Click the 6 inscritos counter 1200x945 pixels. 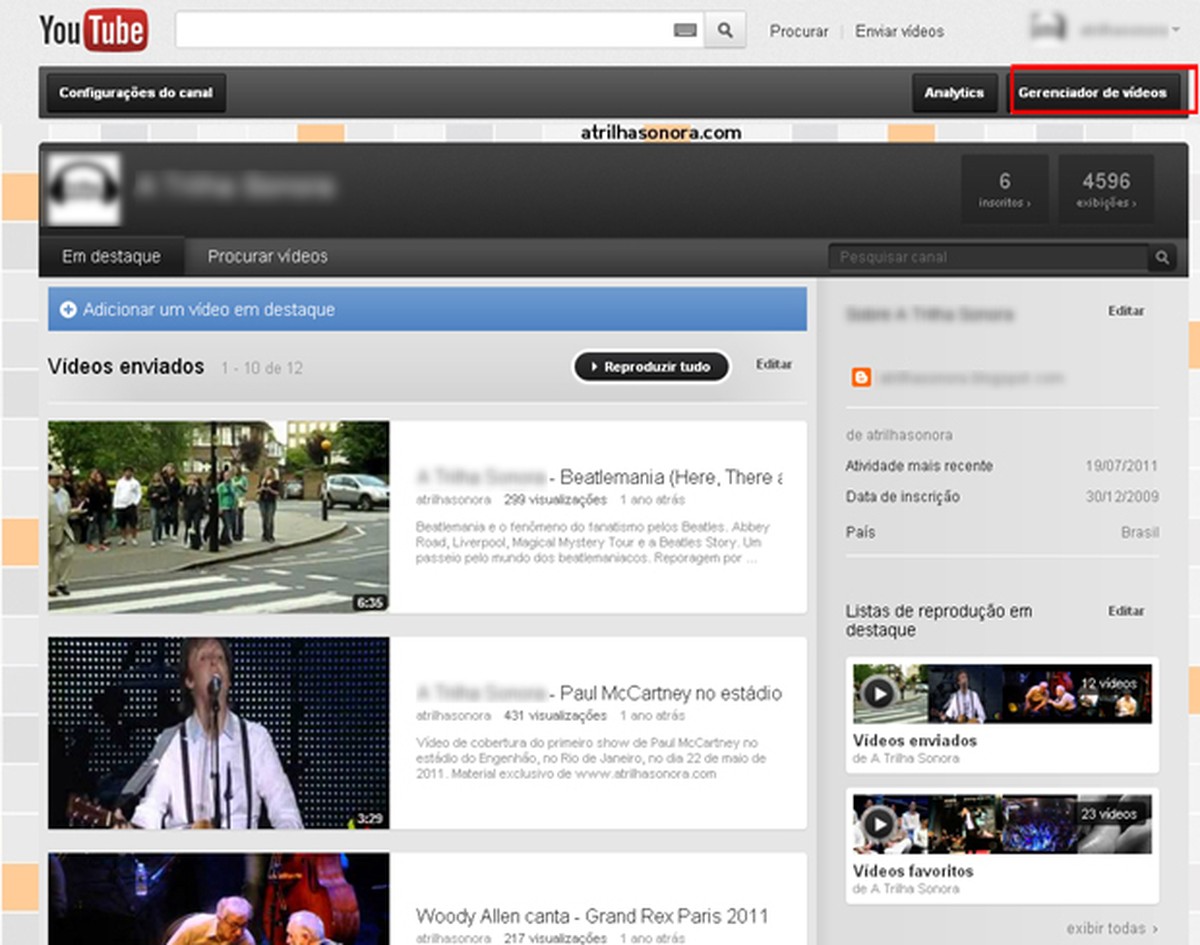coord(1005,189)
